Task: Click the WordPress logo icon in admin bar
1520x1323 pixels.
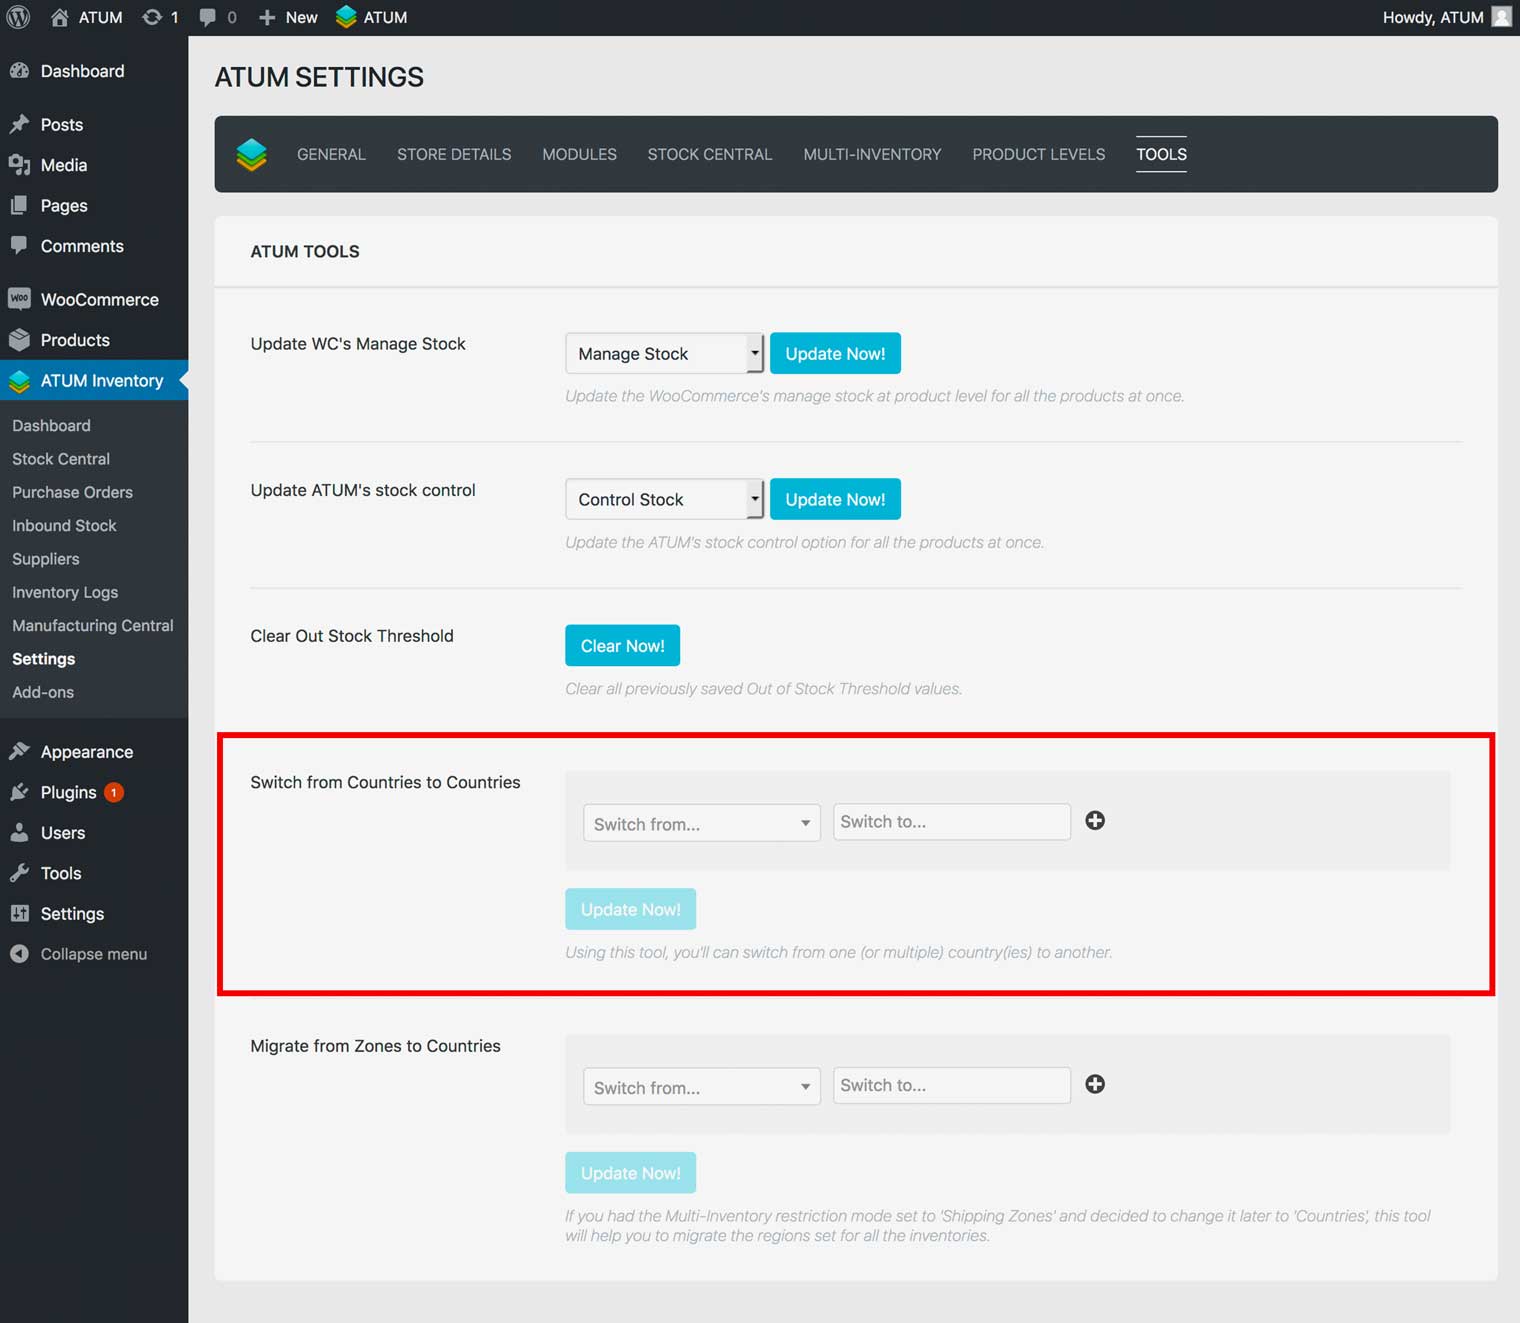Action: tap(18, 17)
